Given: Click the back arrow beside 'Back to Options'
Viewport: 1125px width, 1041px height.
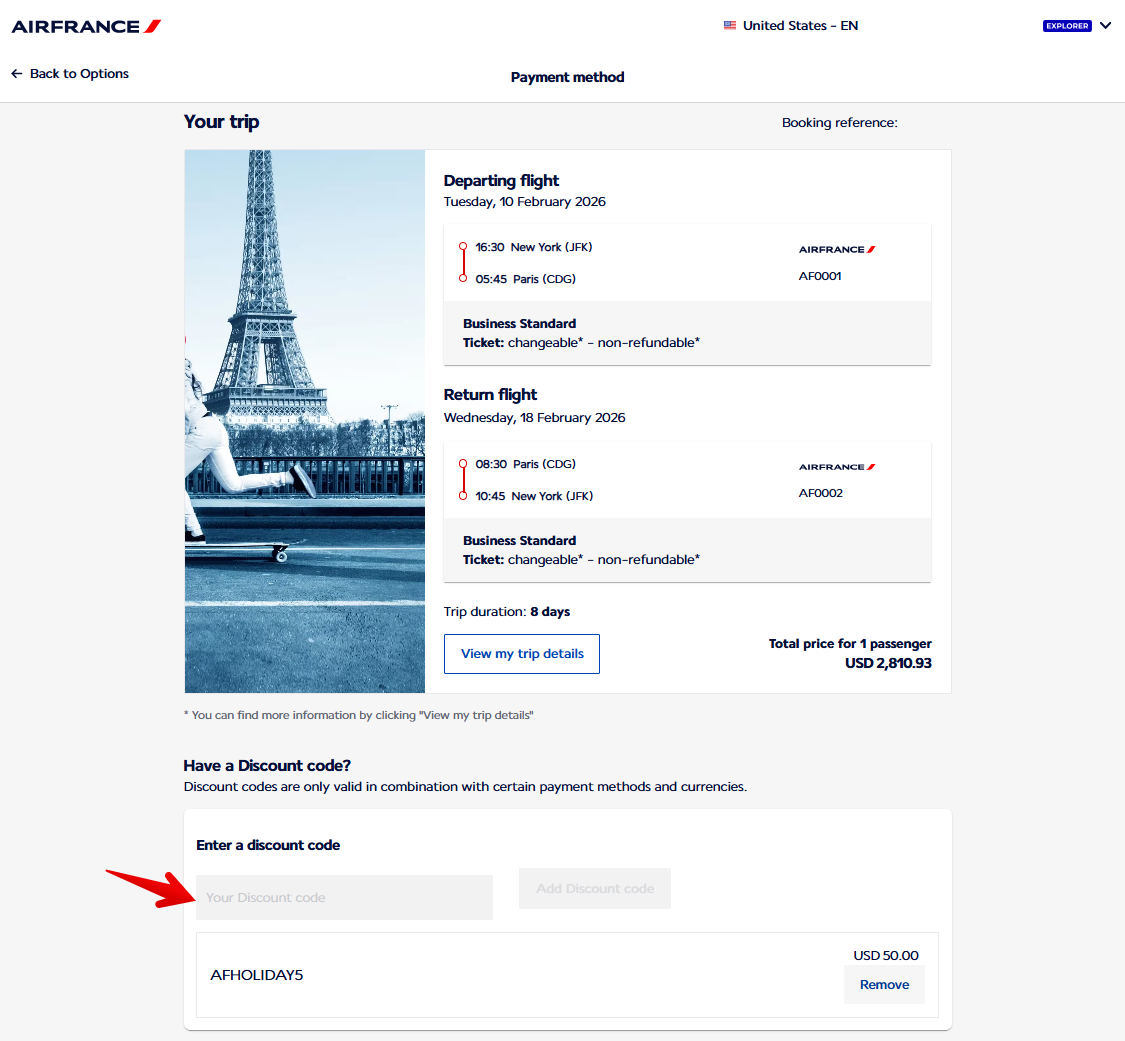Looking at the screenshot, I should click(x=16, y=73).
